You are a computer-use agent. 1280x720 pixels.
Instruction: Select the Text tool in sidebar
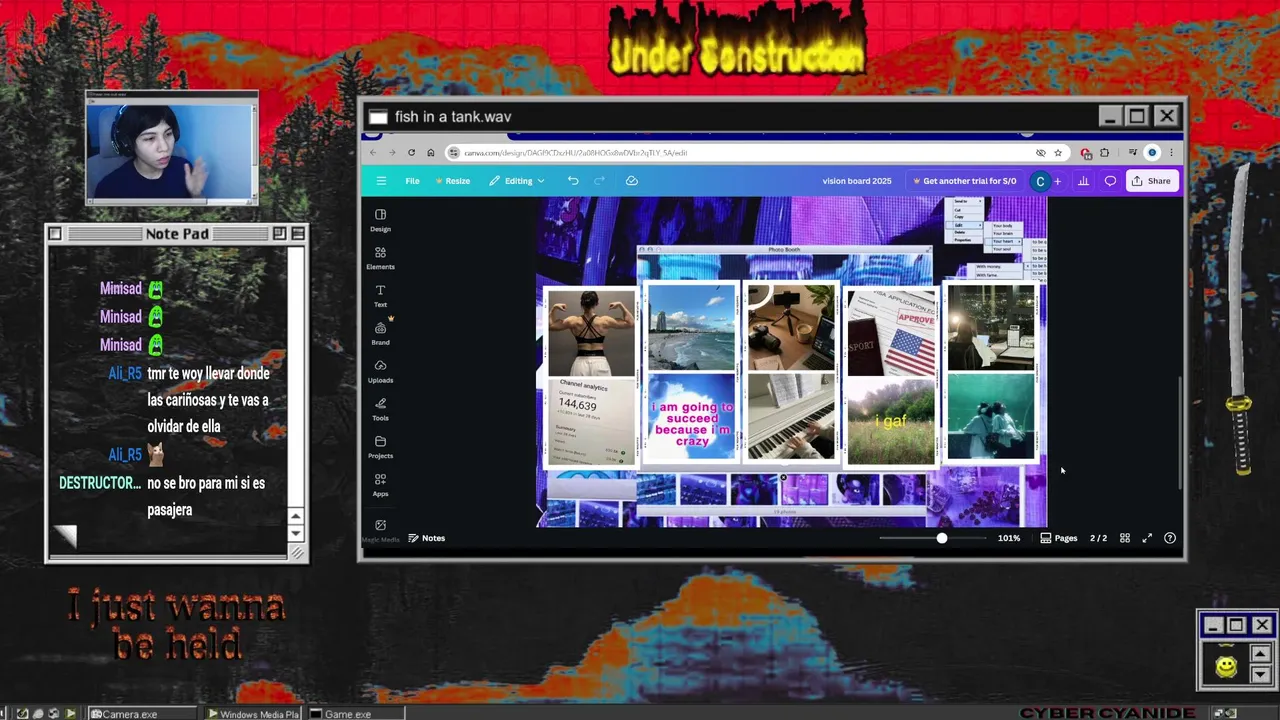click(380, 296)
